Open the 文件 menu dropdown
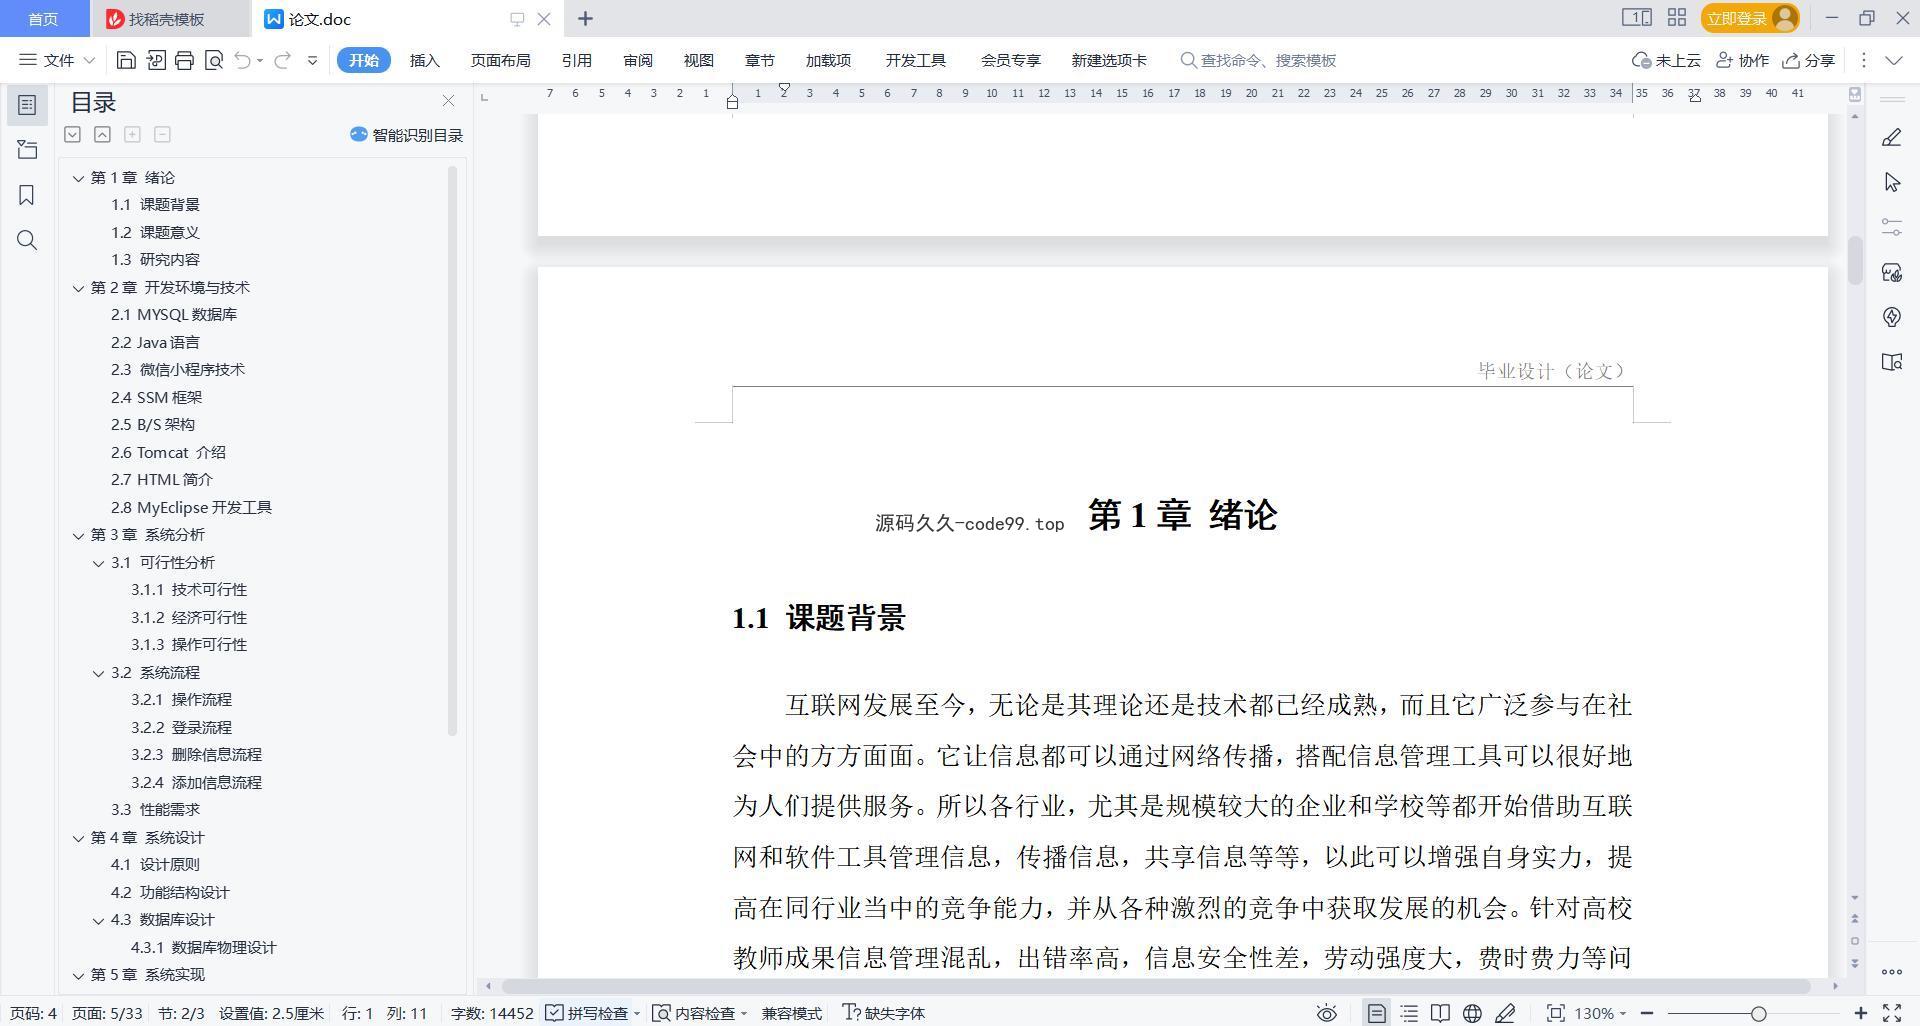The image size is (1920, 1026). (x=57, y=60)
